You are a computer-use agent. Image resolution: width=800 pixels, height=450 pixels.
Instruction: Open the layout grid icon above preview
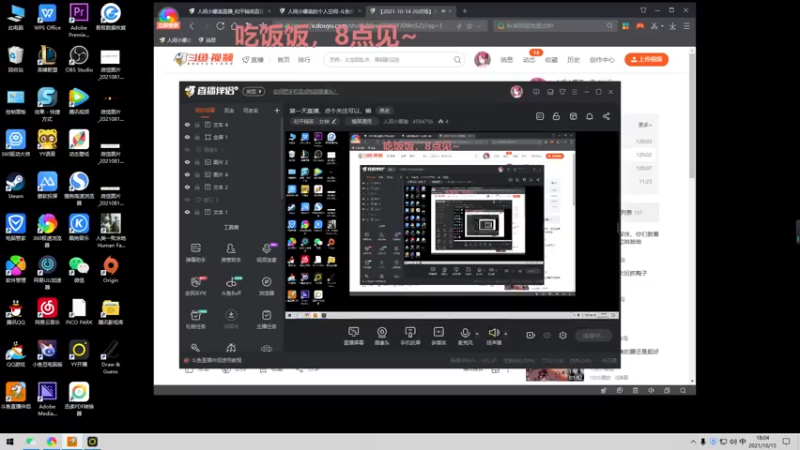[573, 116]
